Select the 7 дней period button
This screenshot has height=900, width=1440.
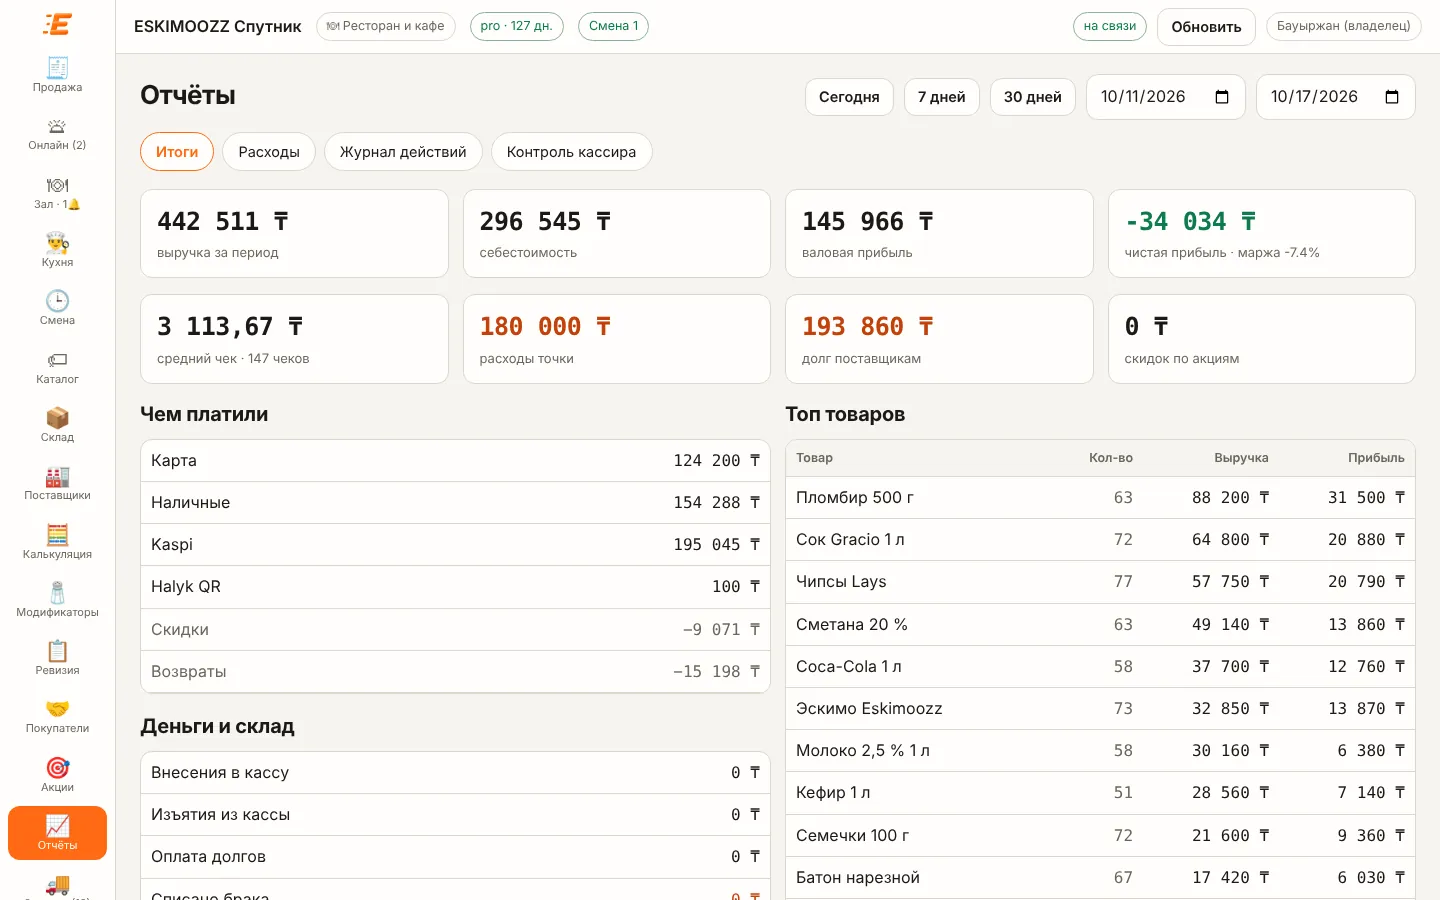pos(942,97)
